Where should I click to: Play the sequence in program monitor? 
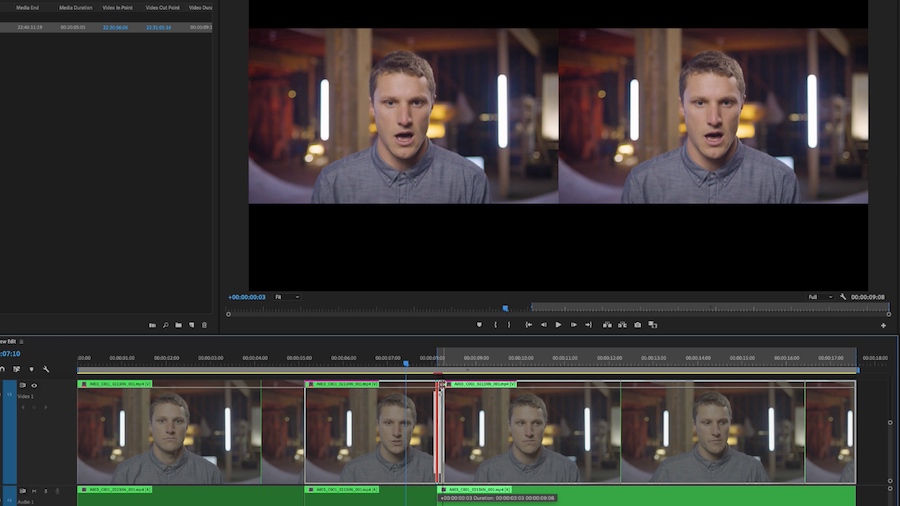coord(558,325)
